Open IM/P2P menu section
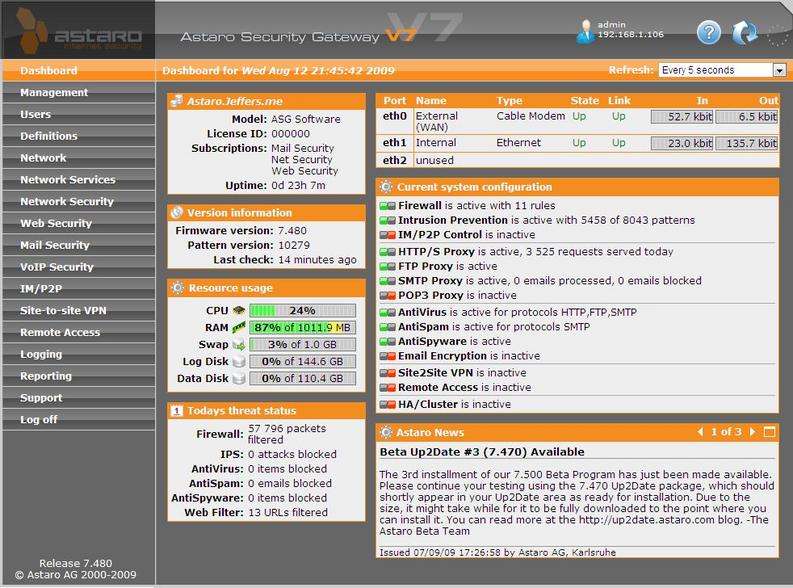This screenshot has width=793, height=588. click(x=78, y=288)
